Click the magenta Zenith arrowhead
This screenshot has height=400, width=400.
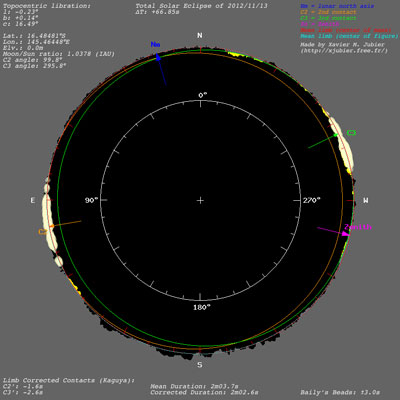346,234
